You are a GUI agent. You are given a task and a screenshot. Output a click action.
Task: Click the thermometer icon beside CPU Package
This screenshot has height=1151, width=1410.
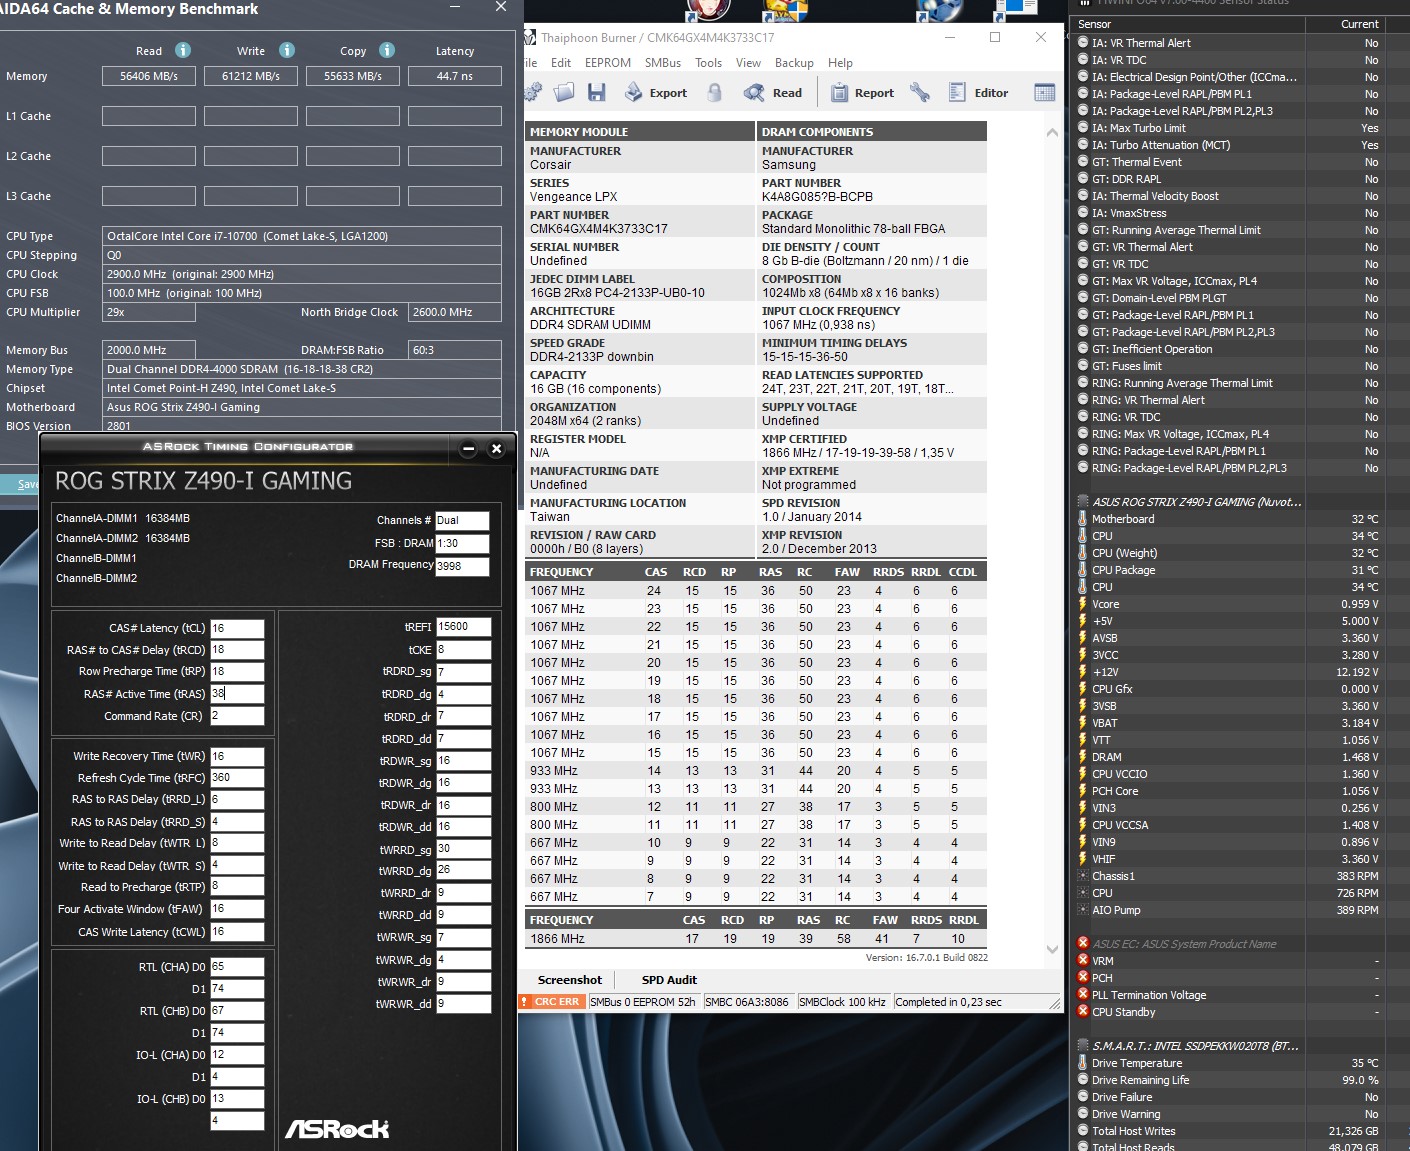pos(1082,570)
